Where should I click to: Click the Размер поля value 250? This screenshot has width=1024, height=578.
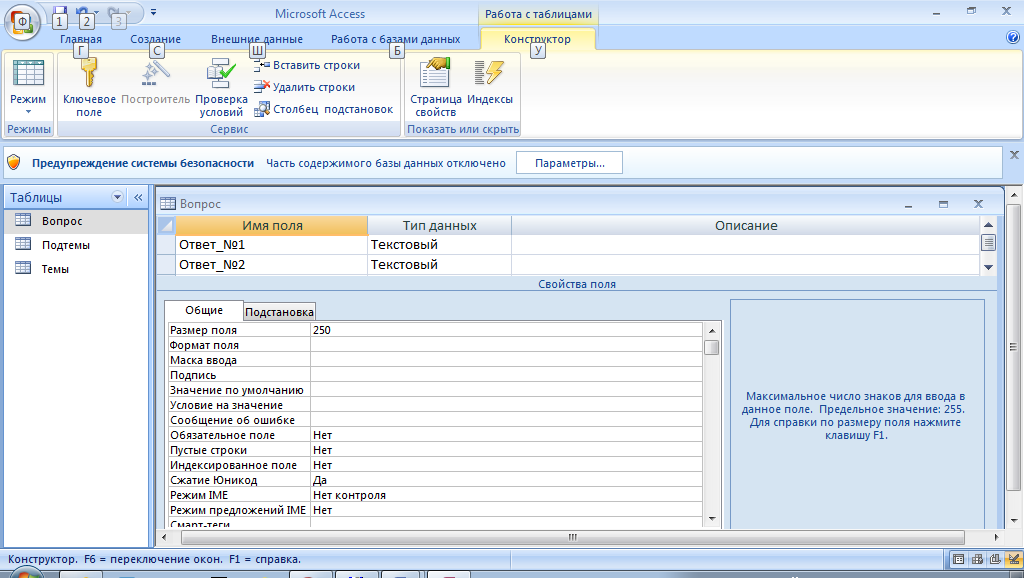(506, 330)
